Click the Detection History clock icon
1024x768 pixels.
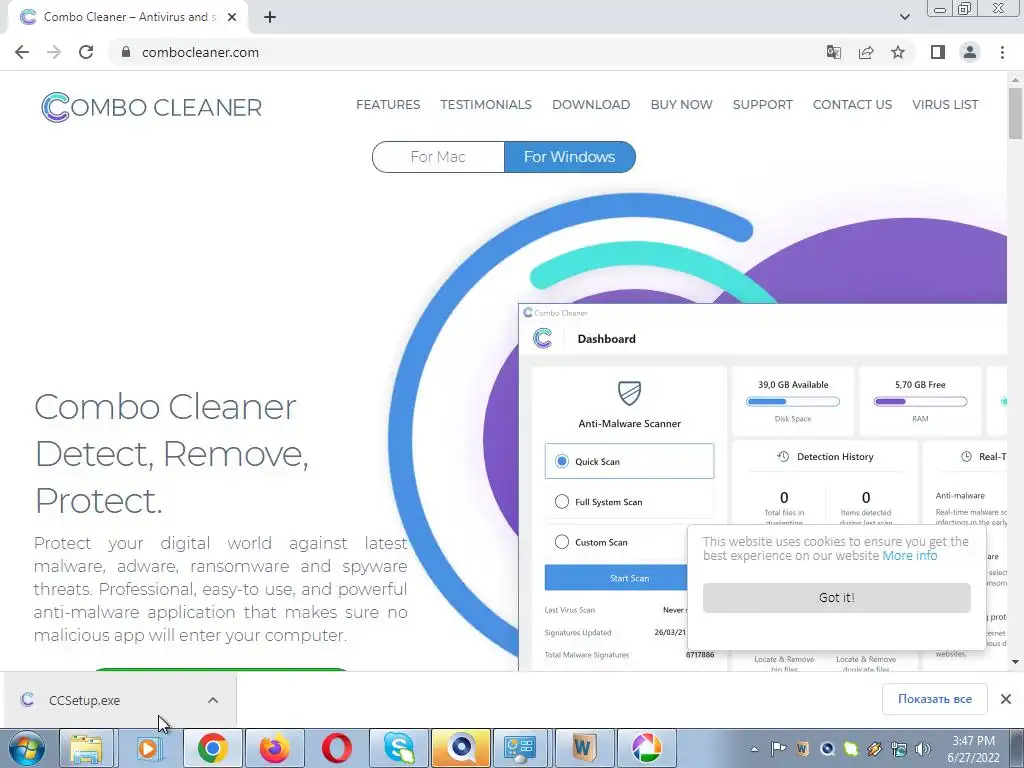click(783, 456)
